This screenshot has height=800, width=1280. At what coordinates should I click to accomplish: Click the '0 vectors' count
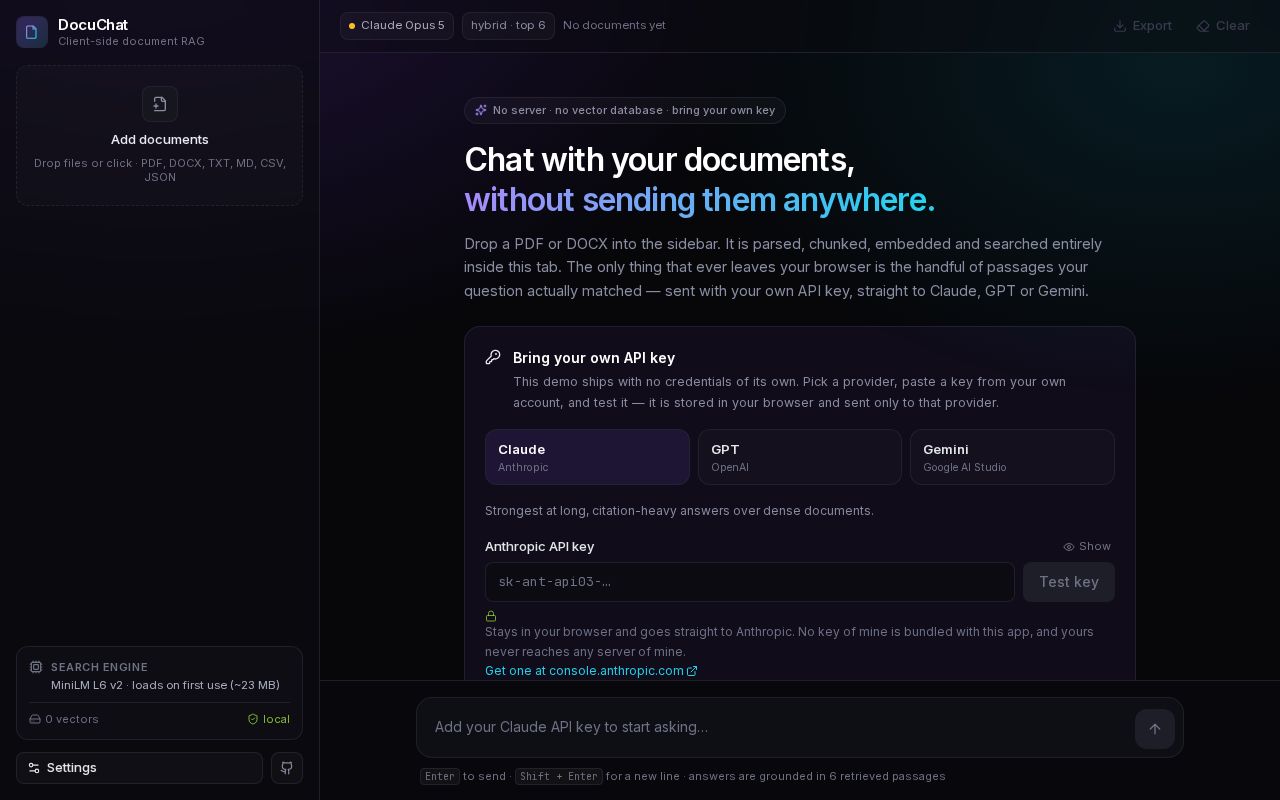coord(72,719)
